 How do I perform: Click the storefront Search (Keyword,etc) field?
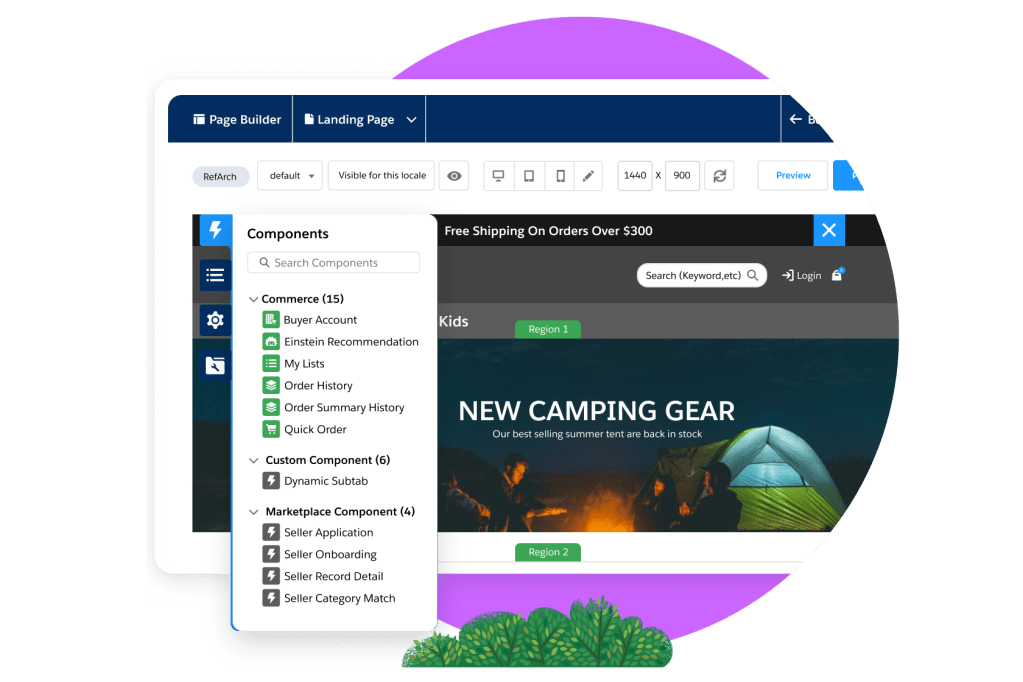(701, 275)
